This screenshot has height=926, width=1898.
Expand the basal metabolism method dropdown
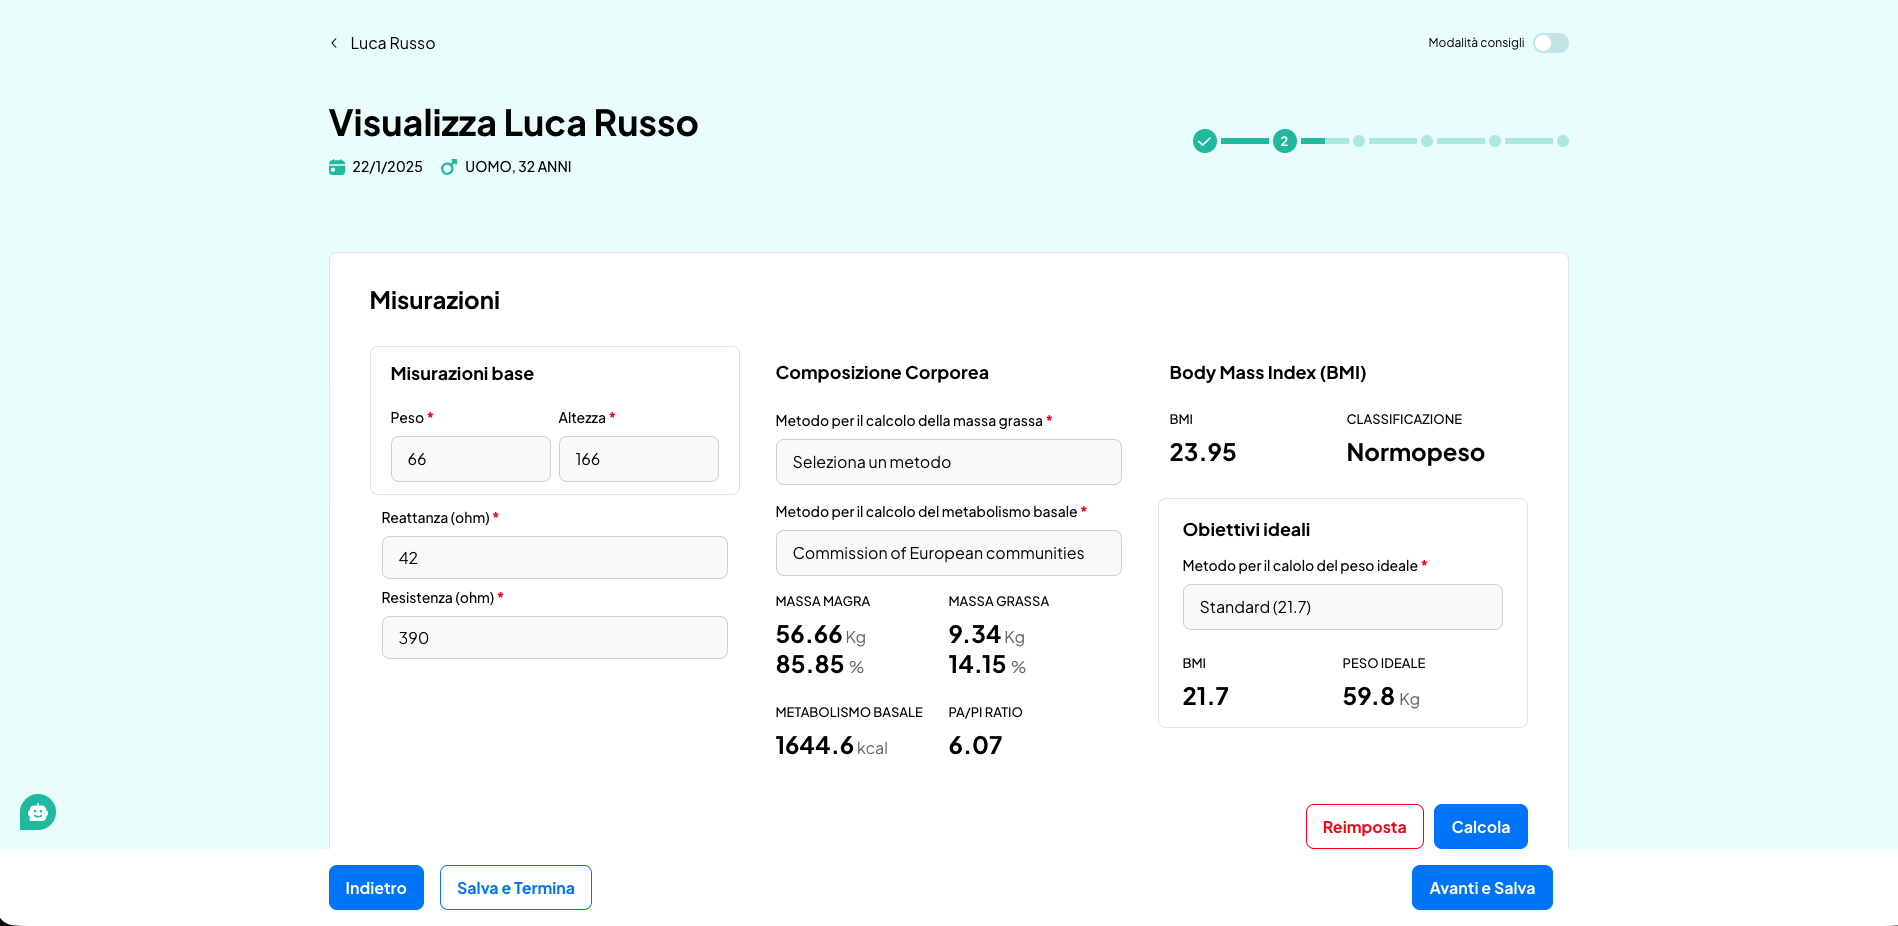tap(948, 553)
